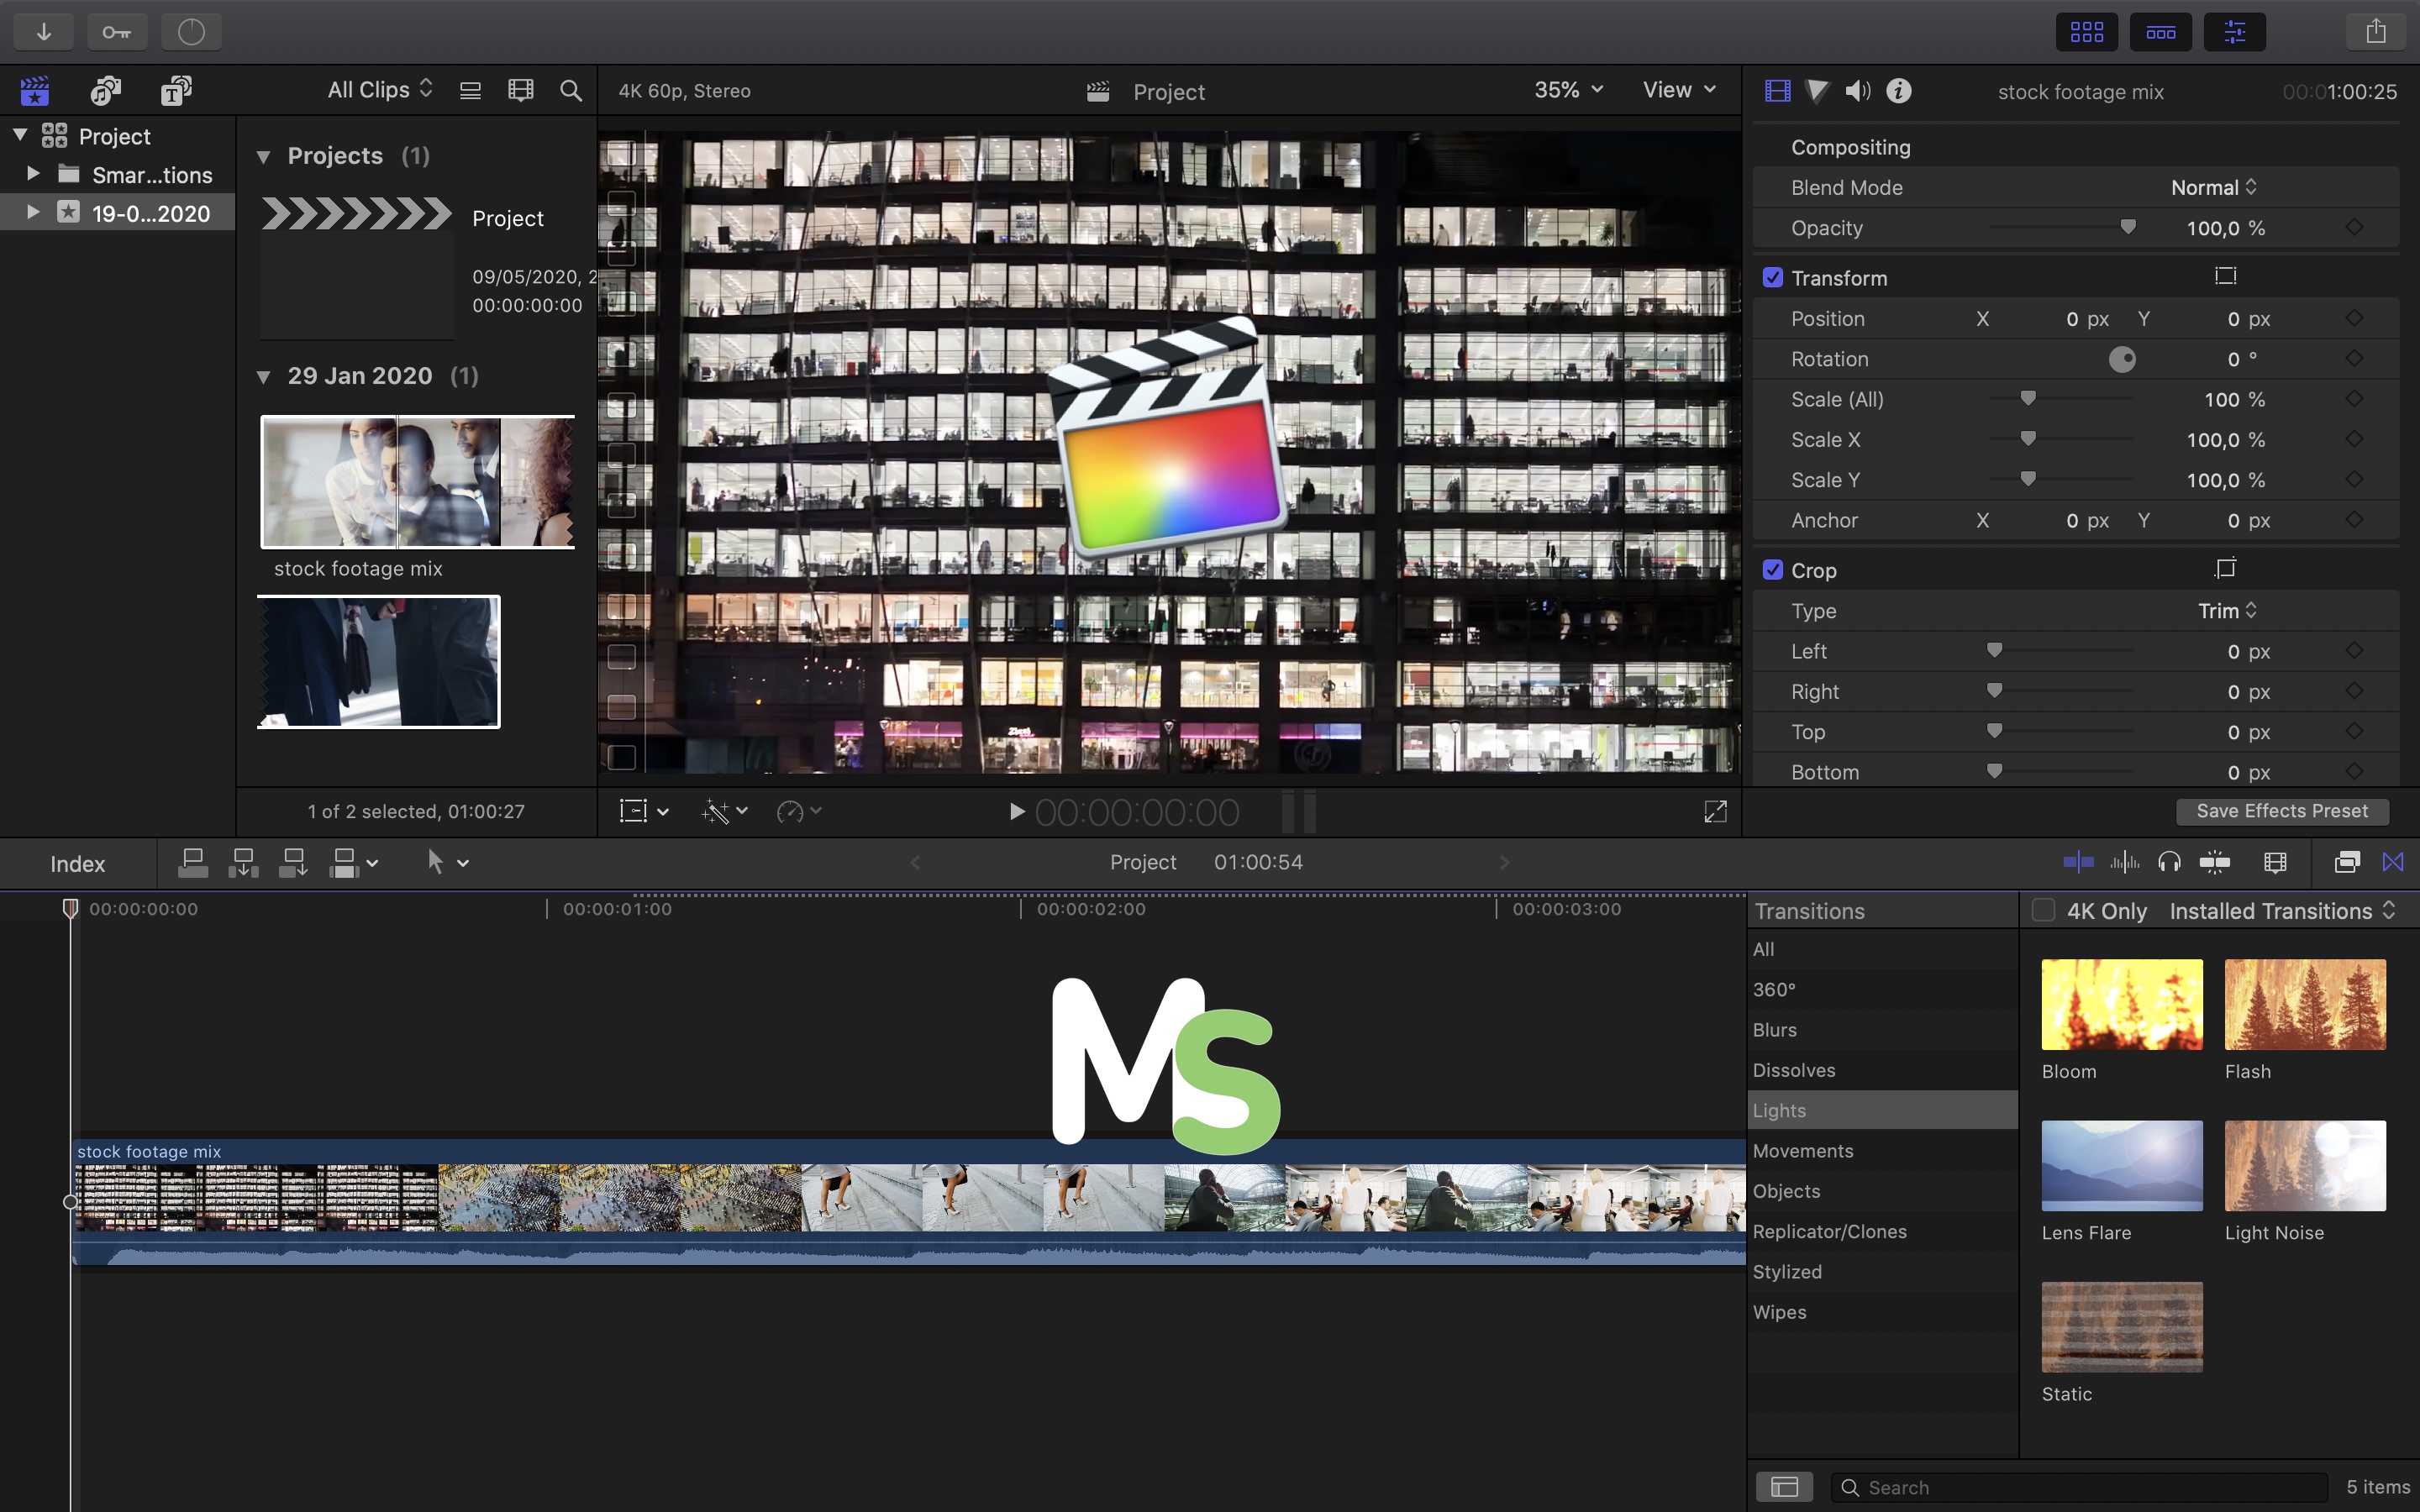Open Select arrow tool dropdown
This screenshot has width=2420, height=1512.
[x=448, y=862]
